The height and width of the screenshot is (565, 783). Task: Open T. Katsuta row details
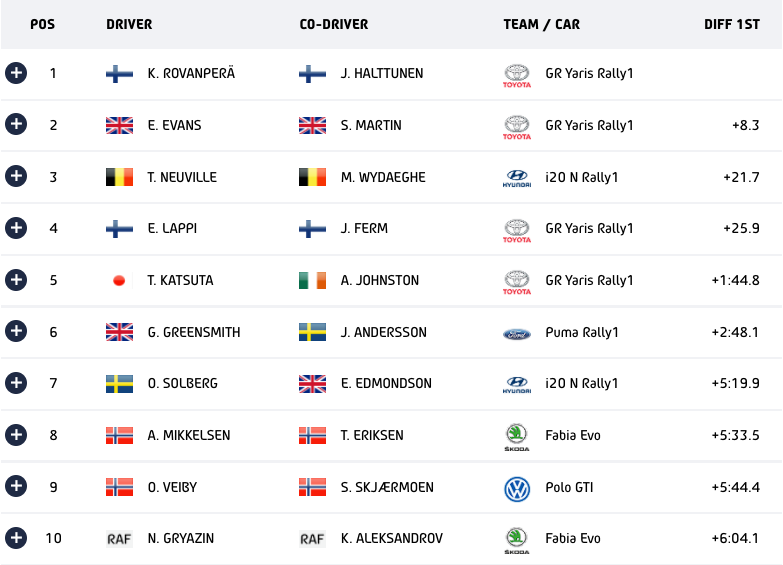[x=15, y=280]
